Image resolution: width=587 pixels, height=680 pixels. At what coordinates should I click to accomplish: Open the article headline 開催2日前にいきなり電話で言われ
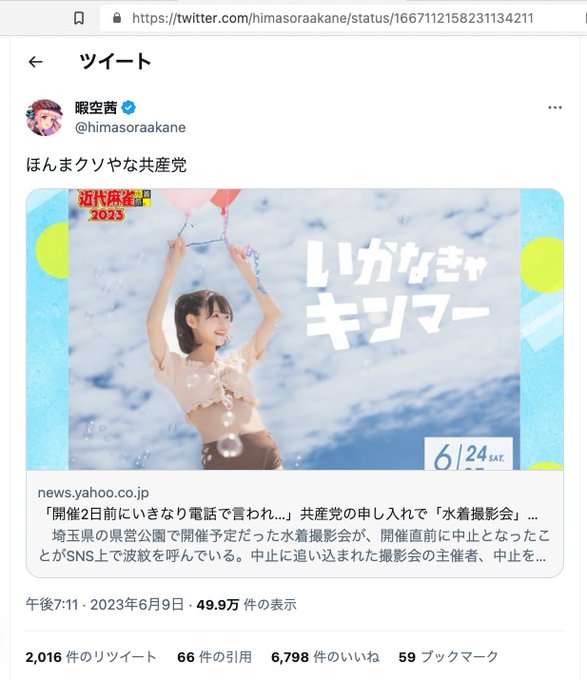[288, 514]
